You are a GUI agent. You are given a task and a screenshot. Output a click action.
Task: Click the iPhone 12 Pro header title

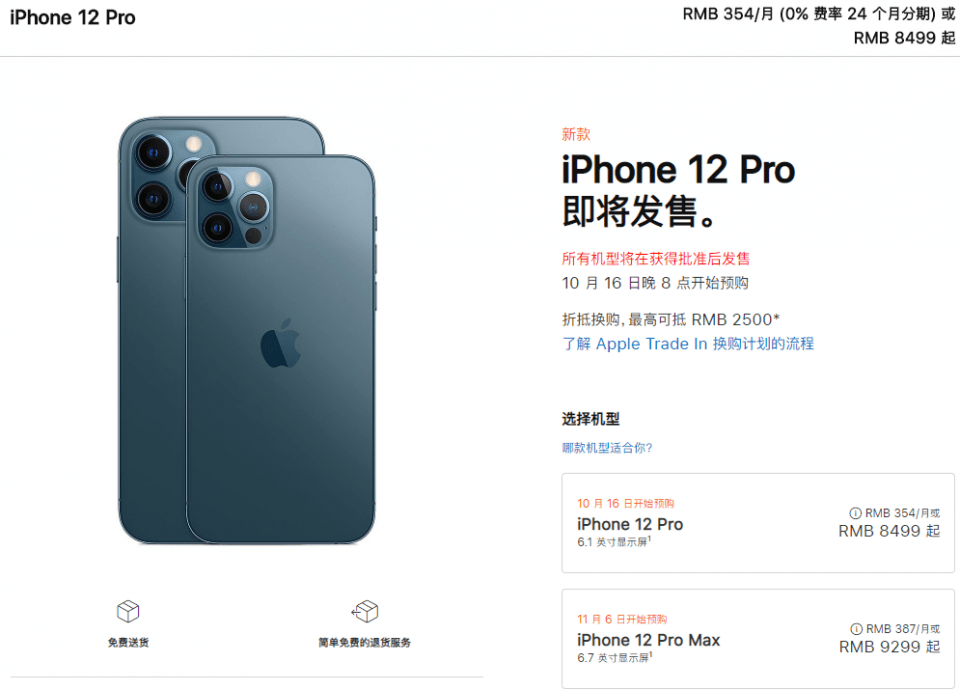click(73, 17)
